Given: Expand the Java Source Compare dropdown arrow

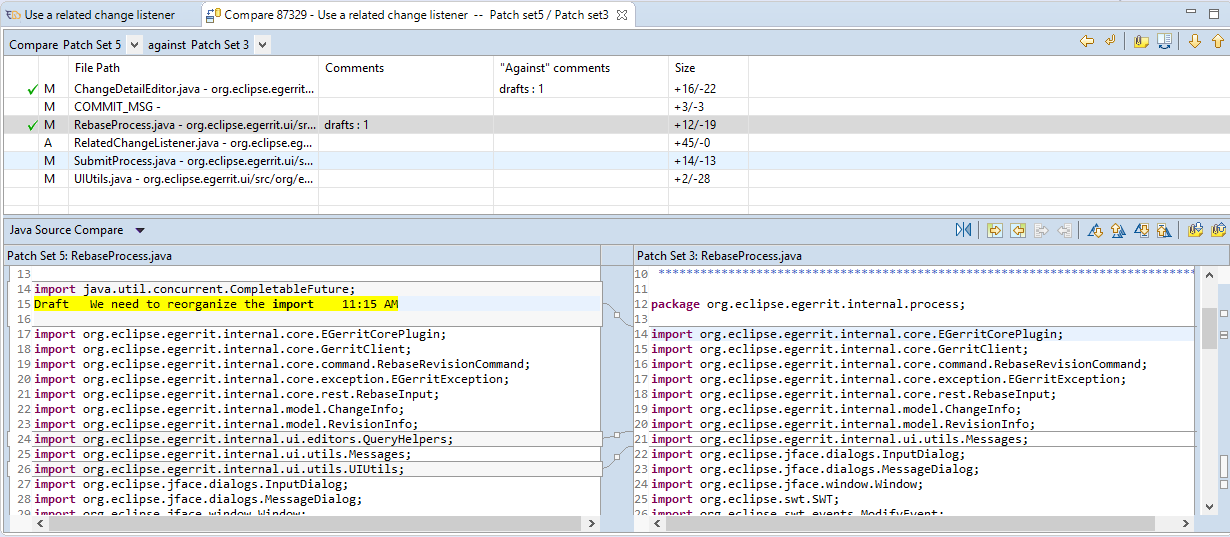Looking at the screenshot, I should coord(140,230).
